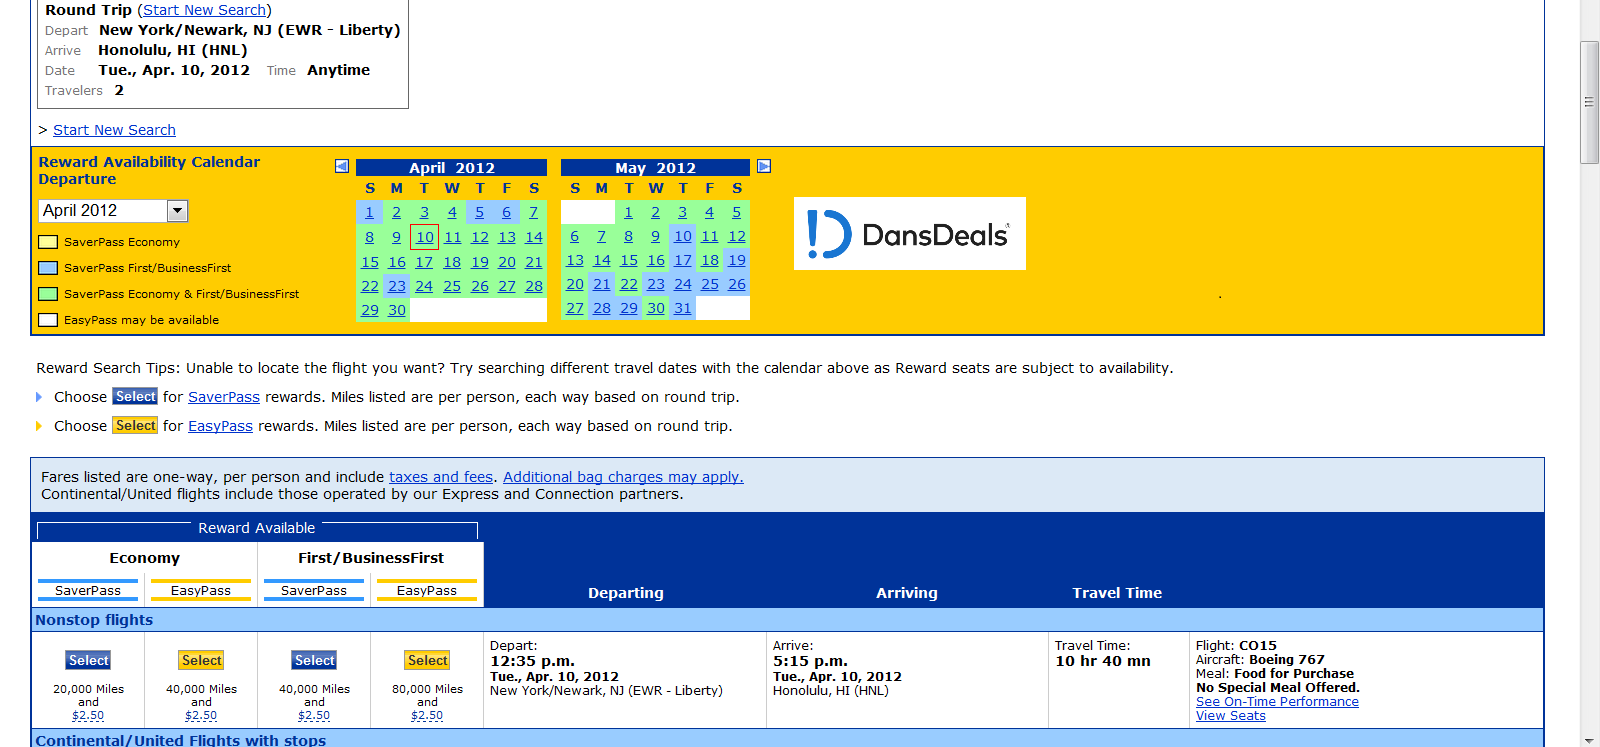Image resolution: width=1600 pixels, height=747 pixels.
Task: Click the page scroll down arrow
Action: coord(1589,739)
